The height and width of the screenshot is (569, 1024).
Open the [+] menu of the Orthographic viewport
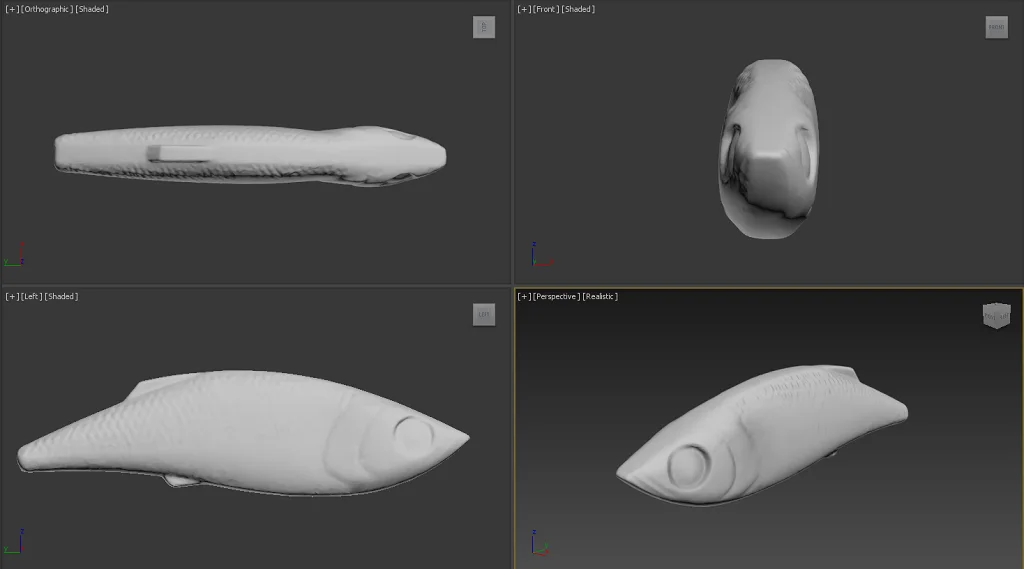coord(11,9)
